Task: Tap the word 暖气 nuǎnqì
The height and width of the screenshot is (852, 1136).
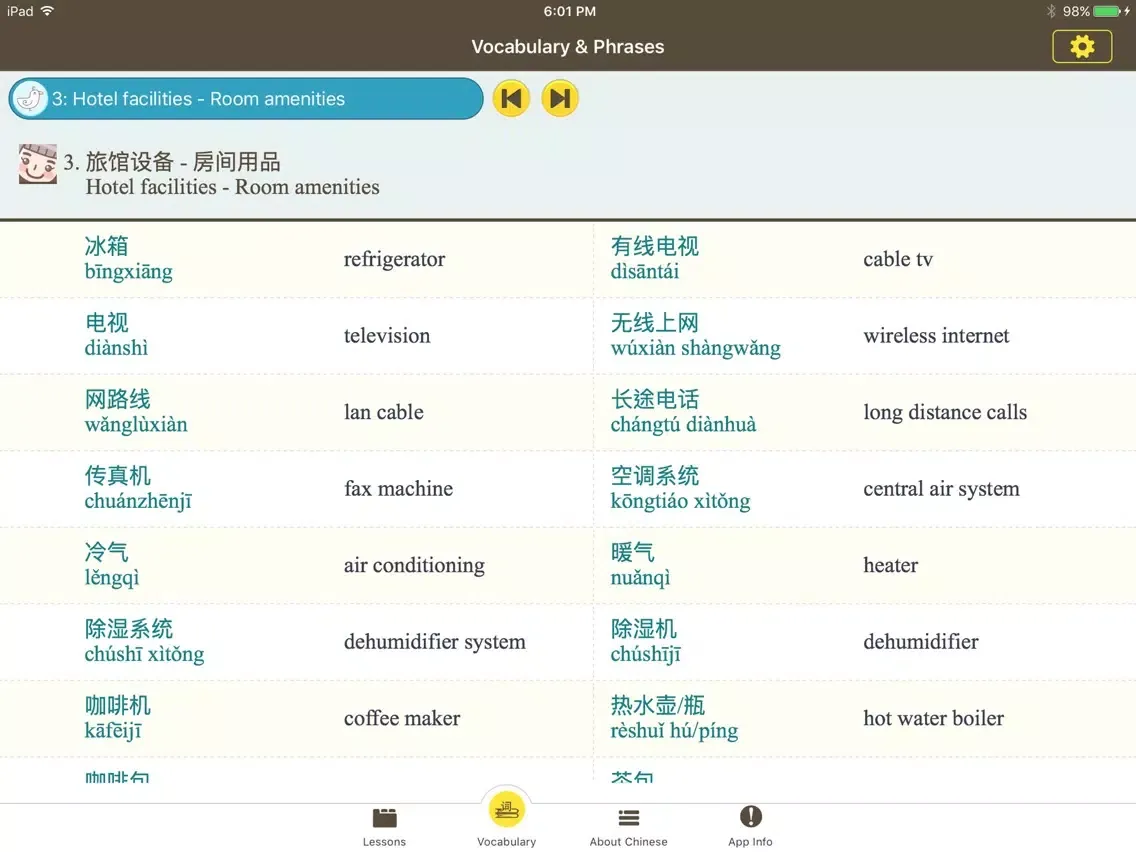Action: coord(640,565)
